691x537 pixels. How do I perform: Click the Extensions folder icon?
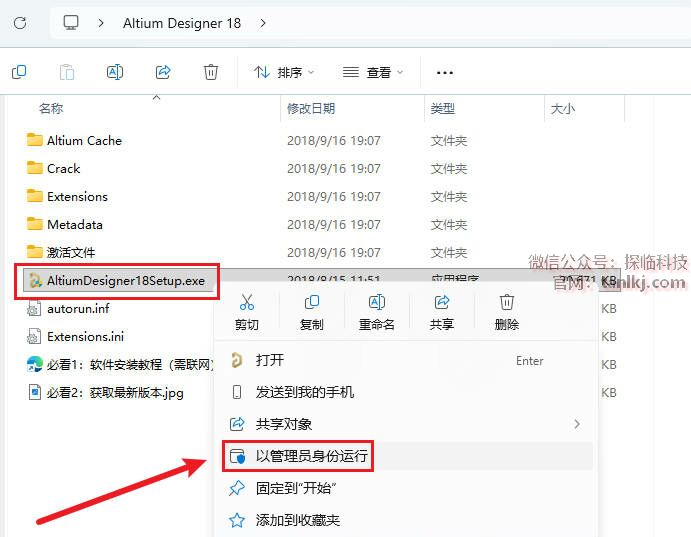coord(35,196)
